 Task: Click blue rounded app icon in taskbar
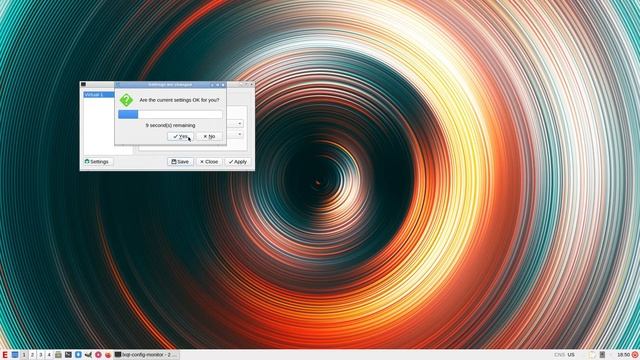(78, 355)
